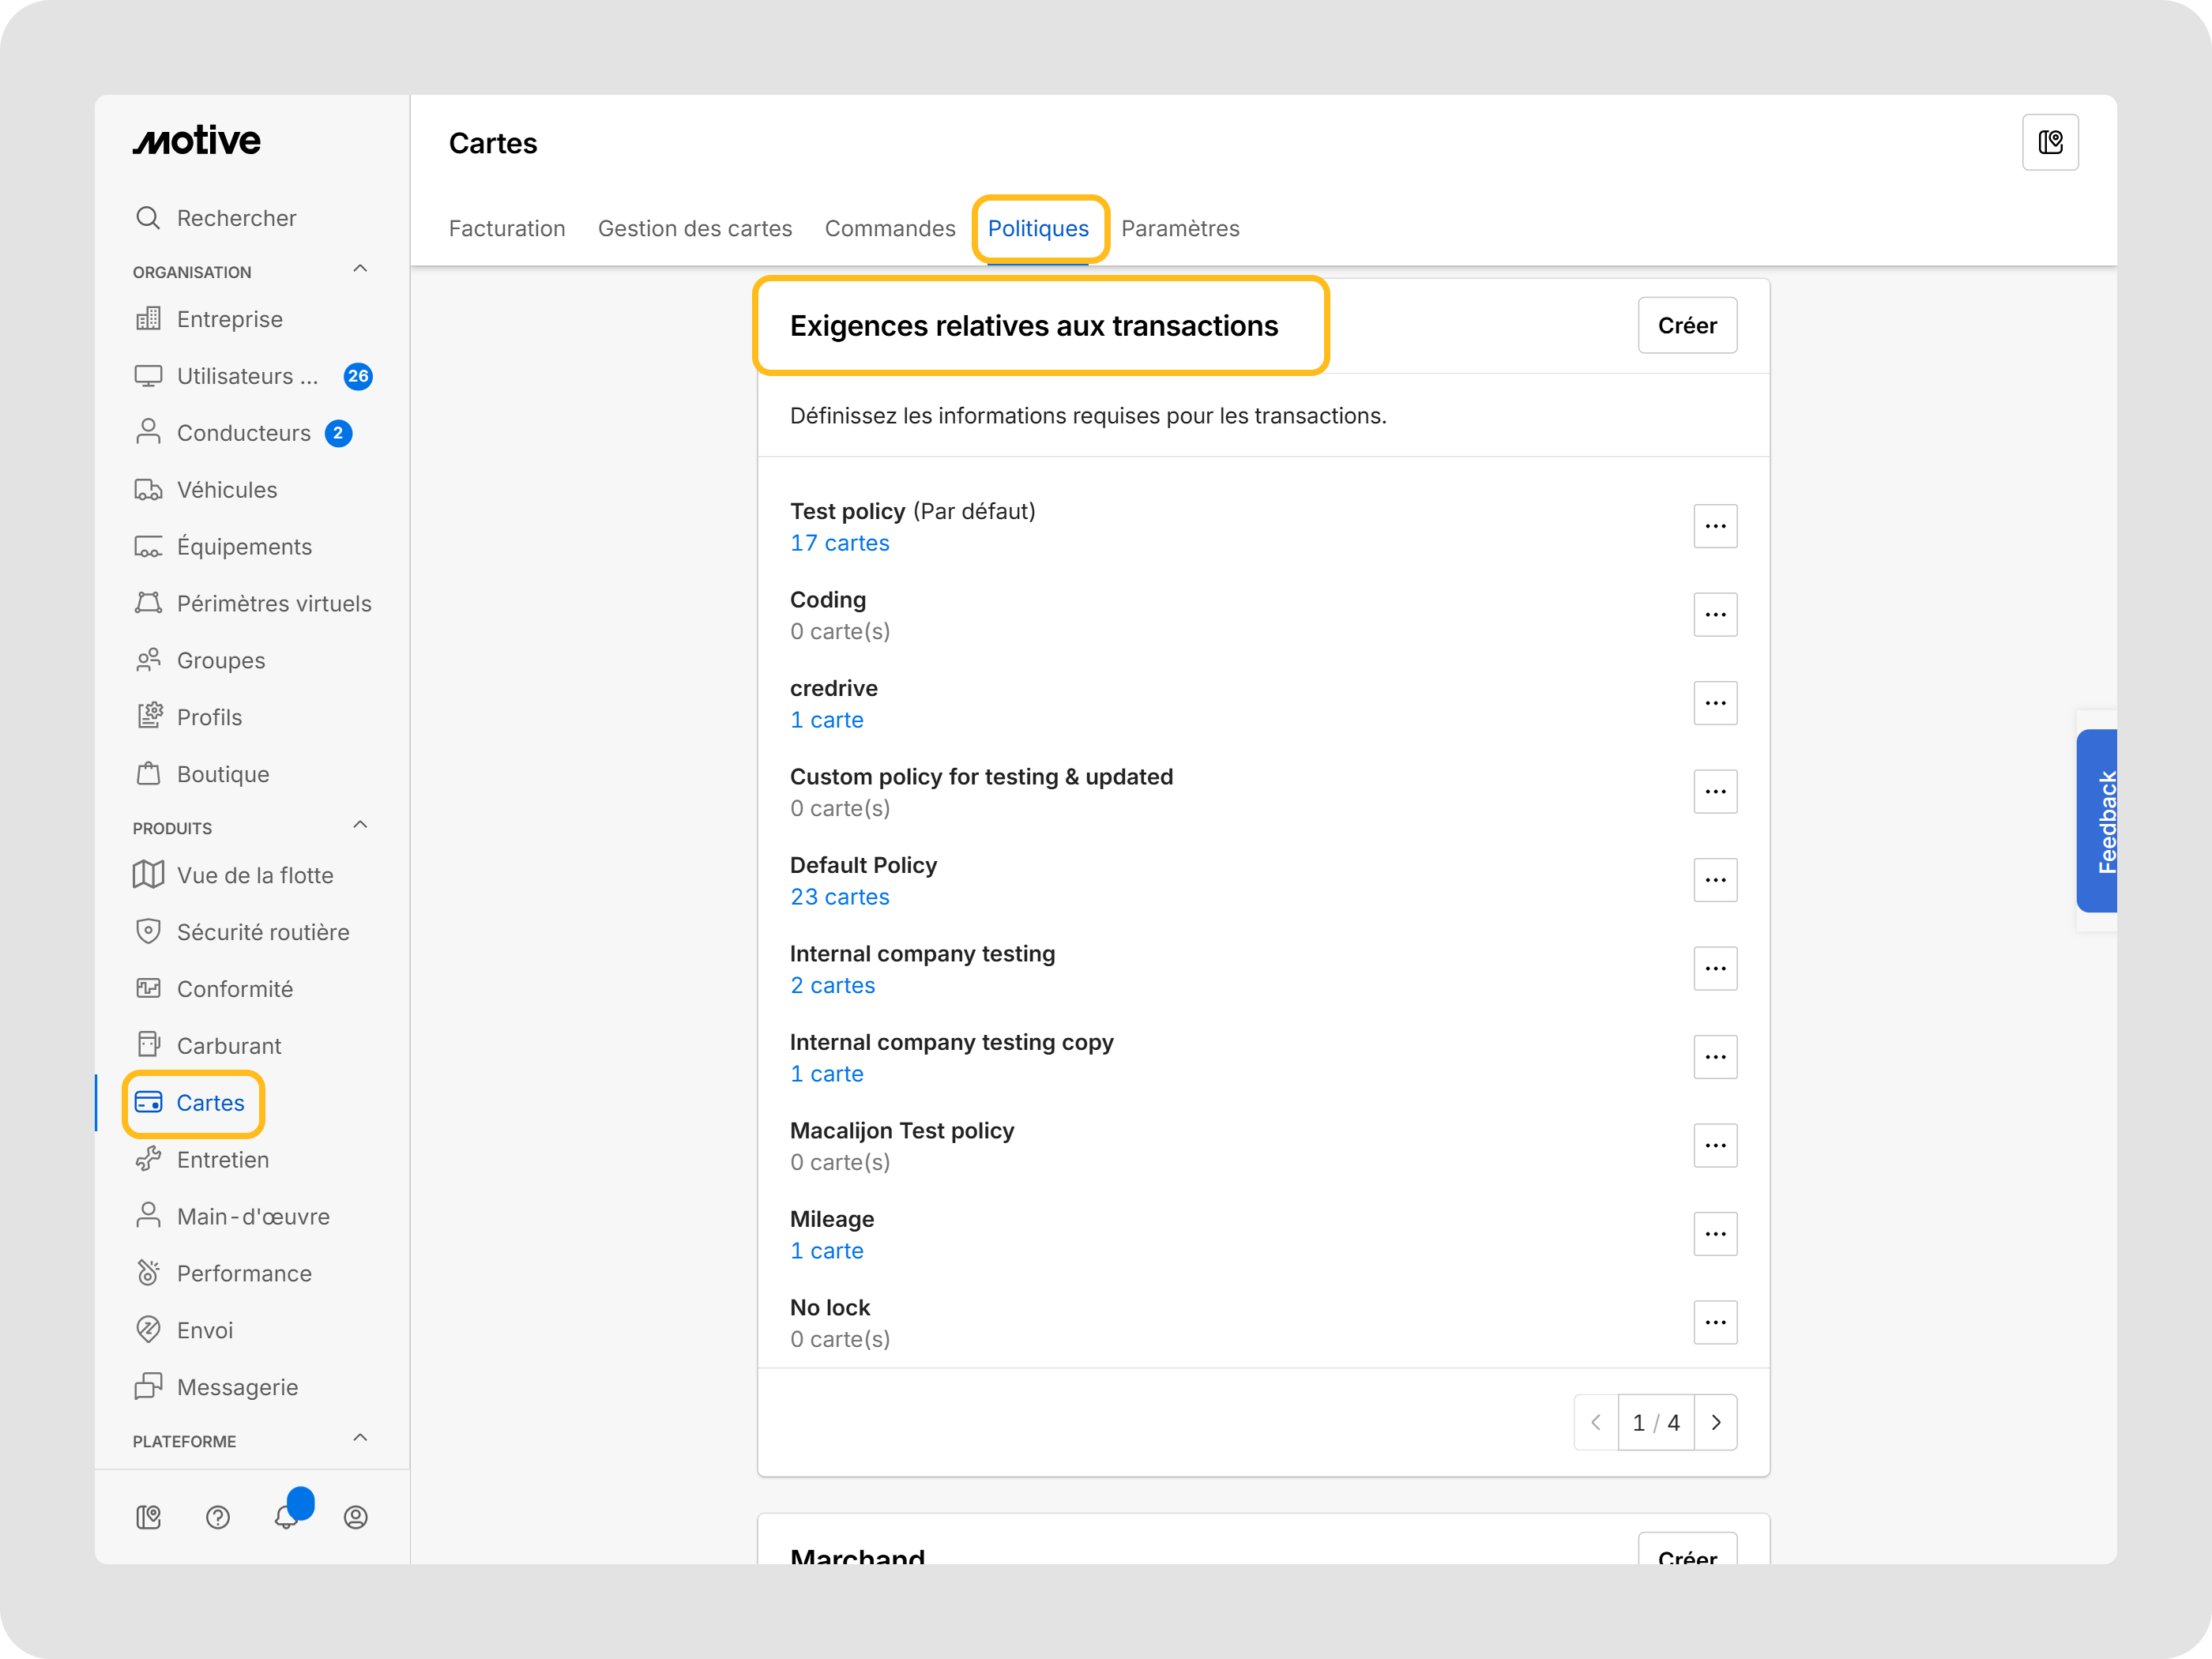Open the Feedback side tab
The image size is (2212, 1659).
point(2097,822)
